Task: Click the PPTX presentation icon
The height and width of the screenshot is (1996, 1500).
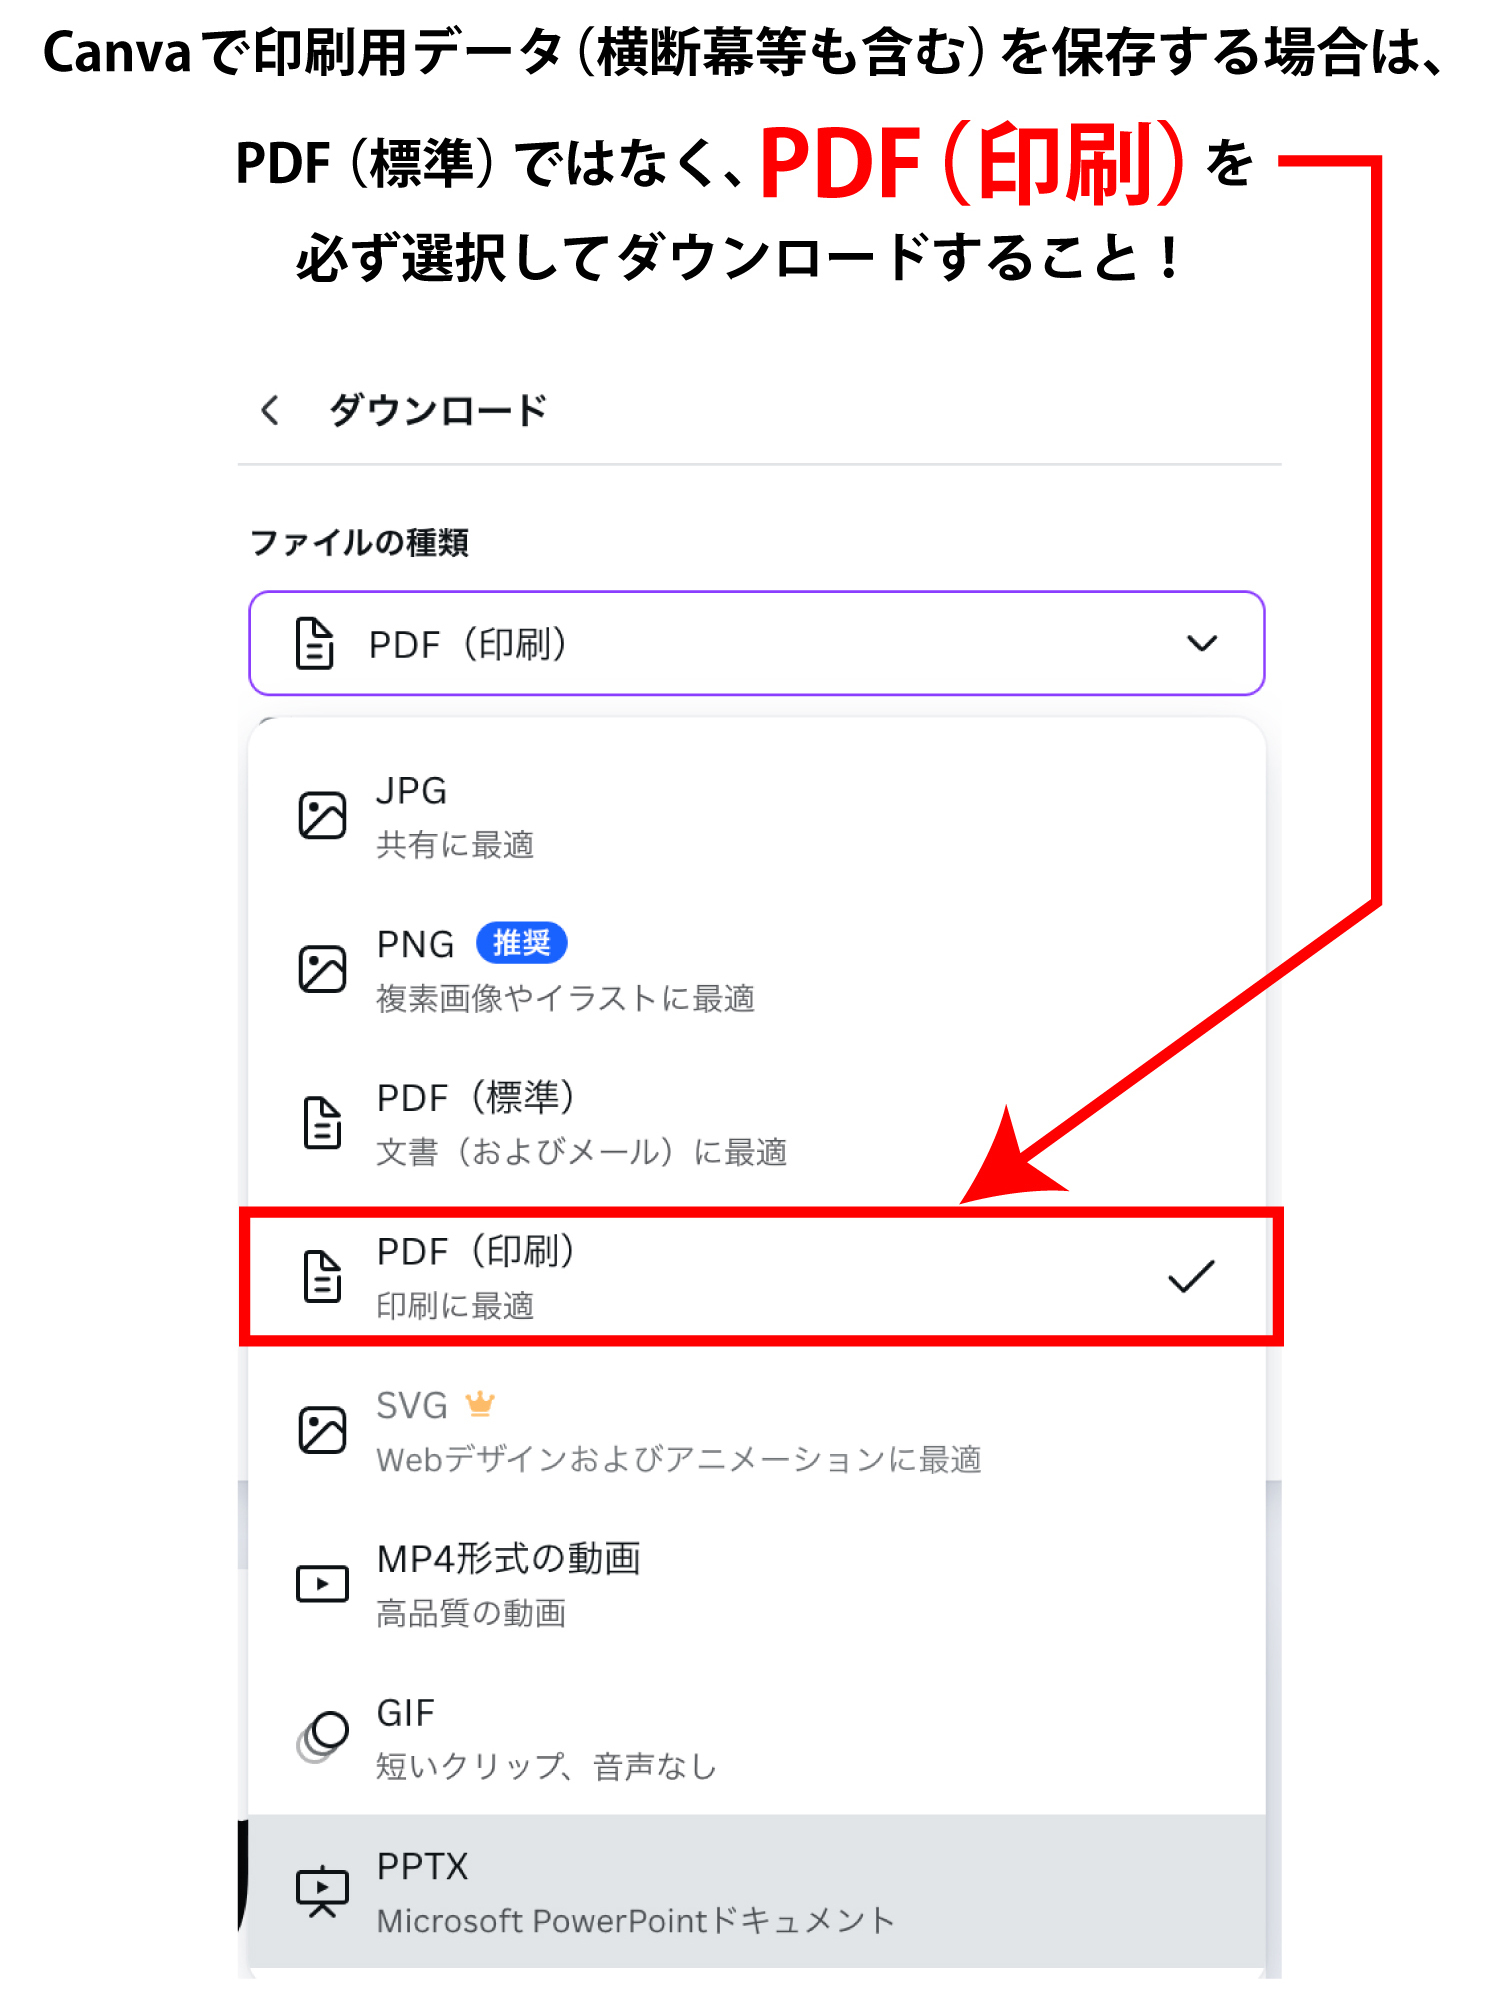Action: pos(322,1891)
